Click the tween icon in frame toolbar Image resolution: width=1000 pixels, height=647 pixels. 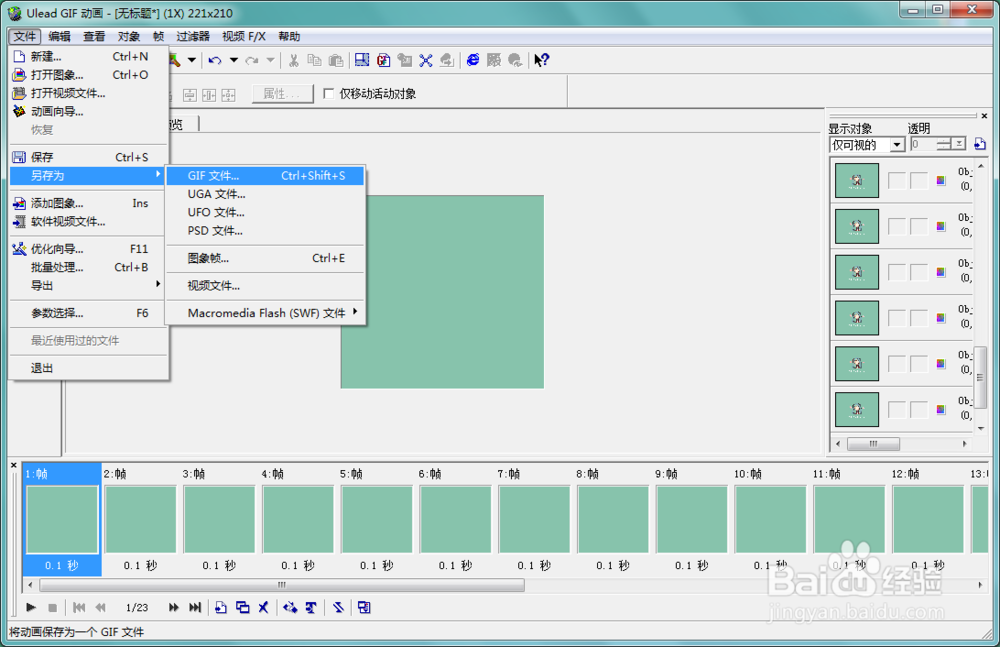(x=290, y=607)
